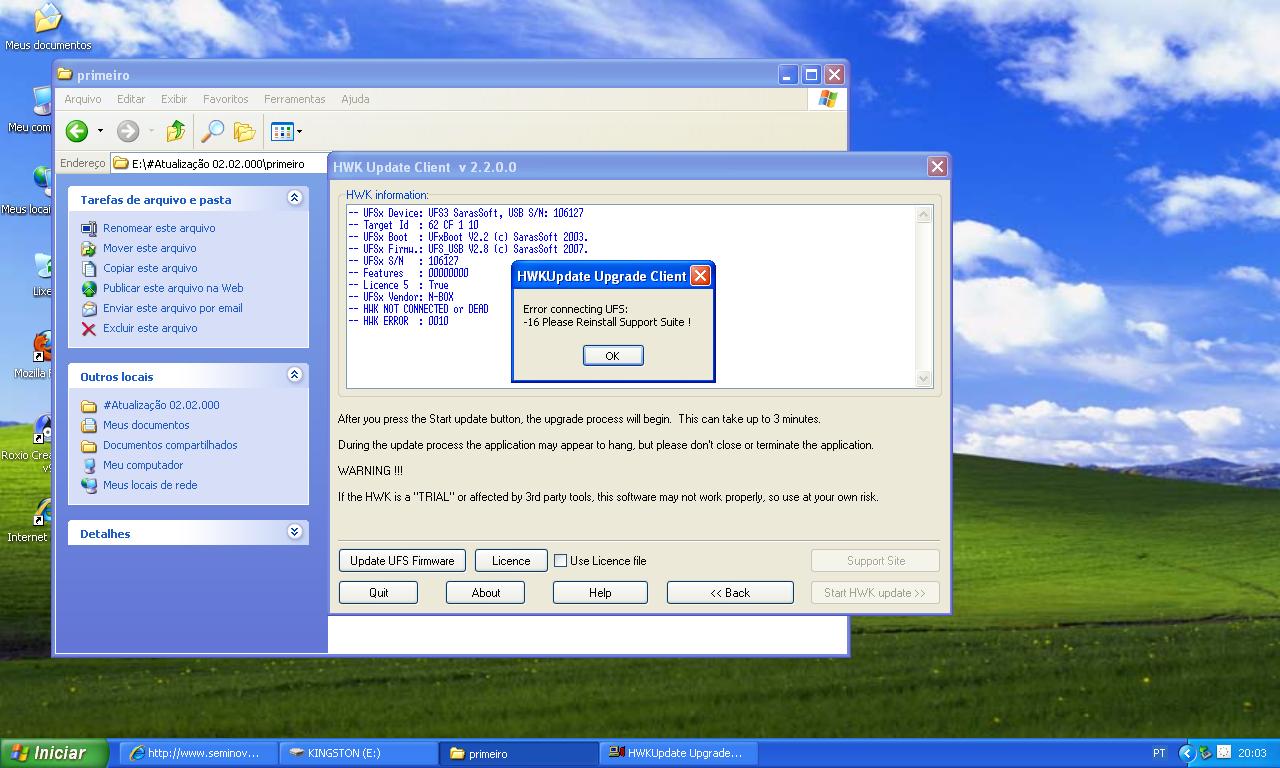Click Copiar este arquivo link

150,268
